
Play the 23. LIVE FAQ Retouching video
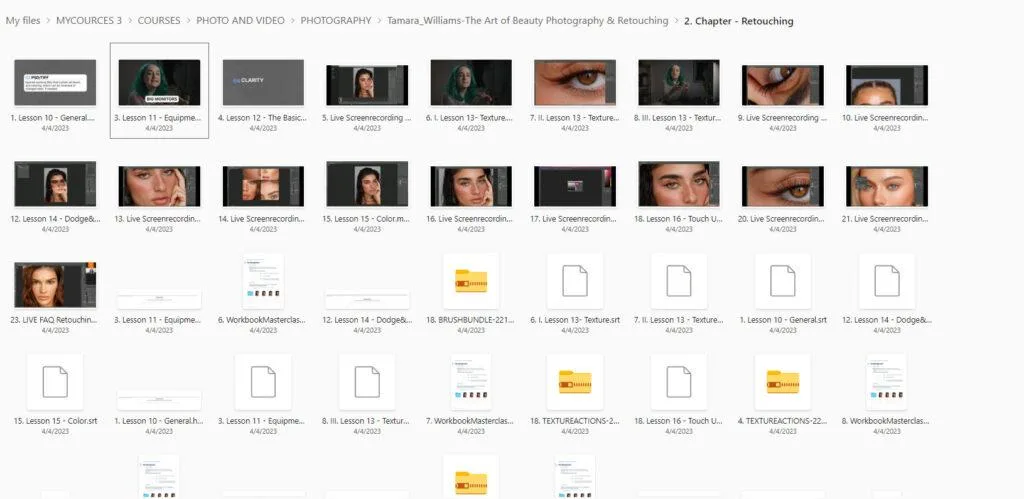click(55, 282)
